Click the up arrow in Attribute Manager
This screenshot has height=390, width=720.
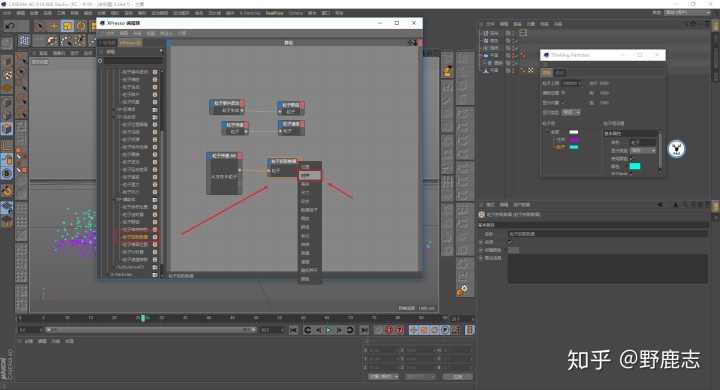tap(675, 205)
